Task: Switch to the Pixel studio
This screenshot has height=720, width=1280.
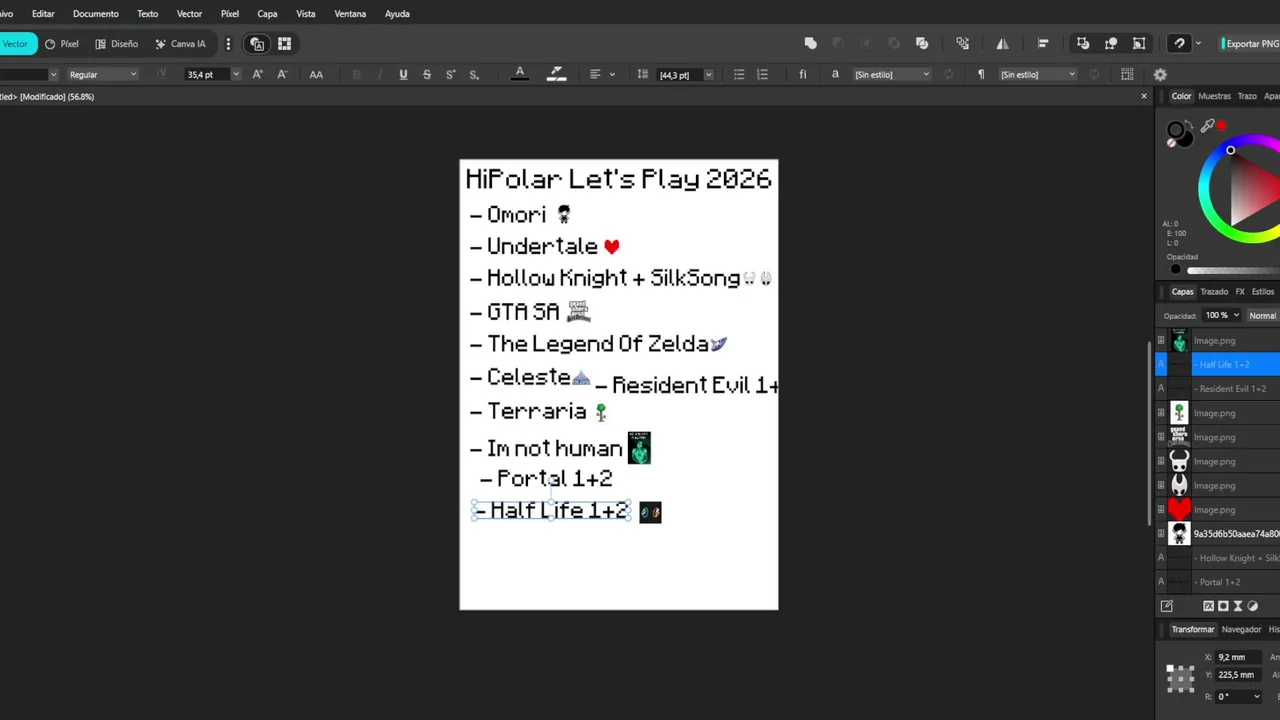Action: (62, 44)
